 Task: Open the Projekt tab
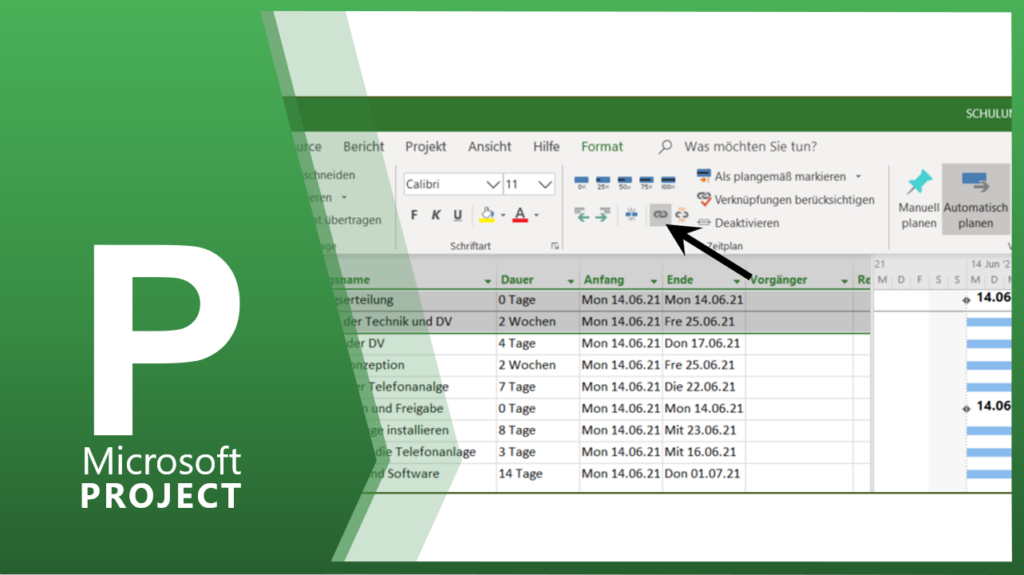pyautogui.click(x=425, y=146)
